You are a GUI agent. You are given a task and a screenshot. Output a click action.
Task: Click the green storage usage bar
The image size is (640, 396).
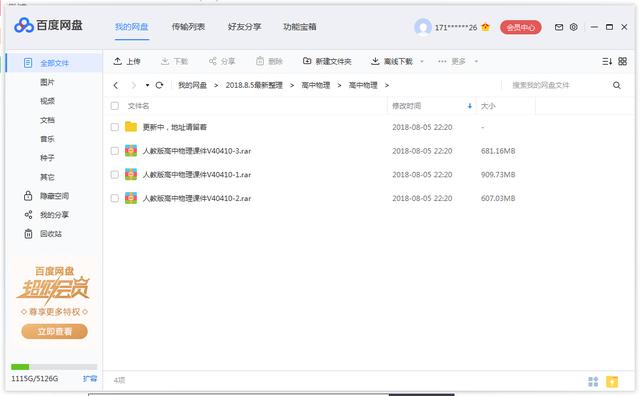pos(20,367)
